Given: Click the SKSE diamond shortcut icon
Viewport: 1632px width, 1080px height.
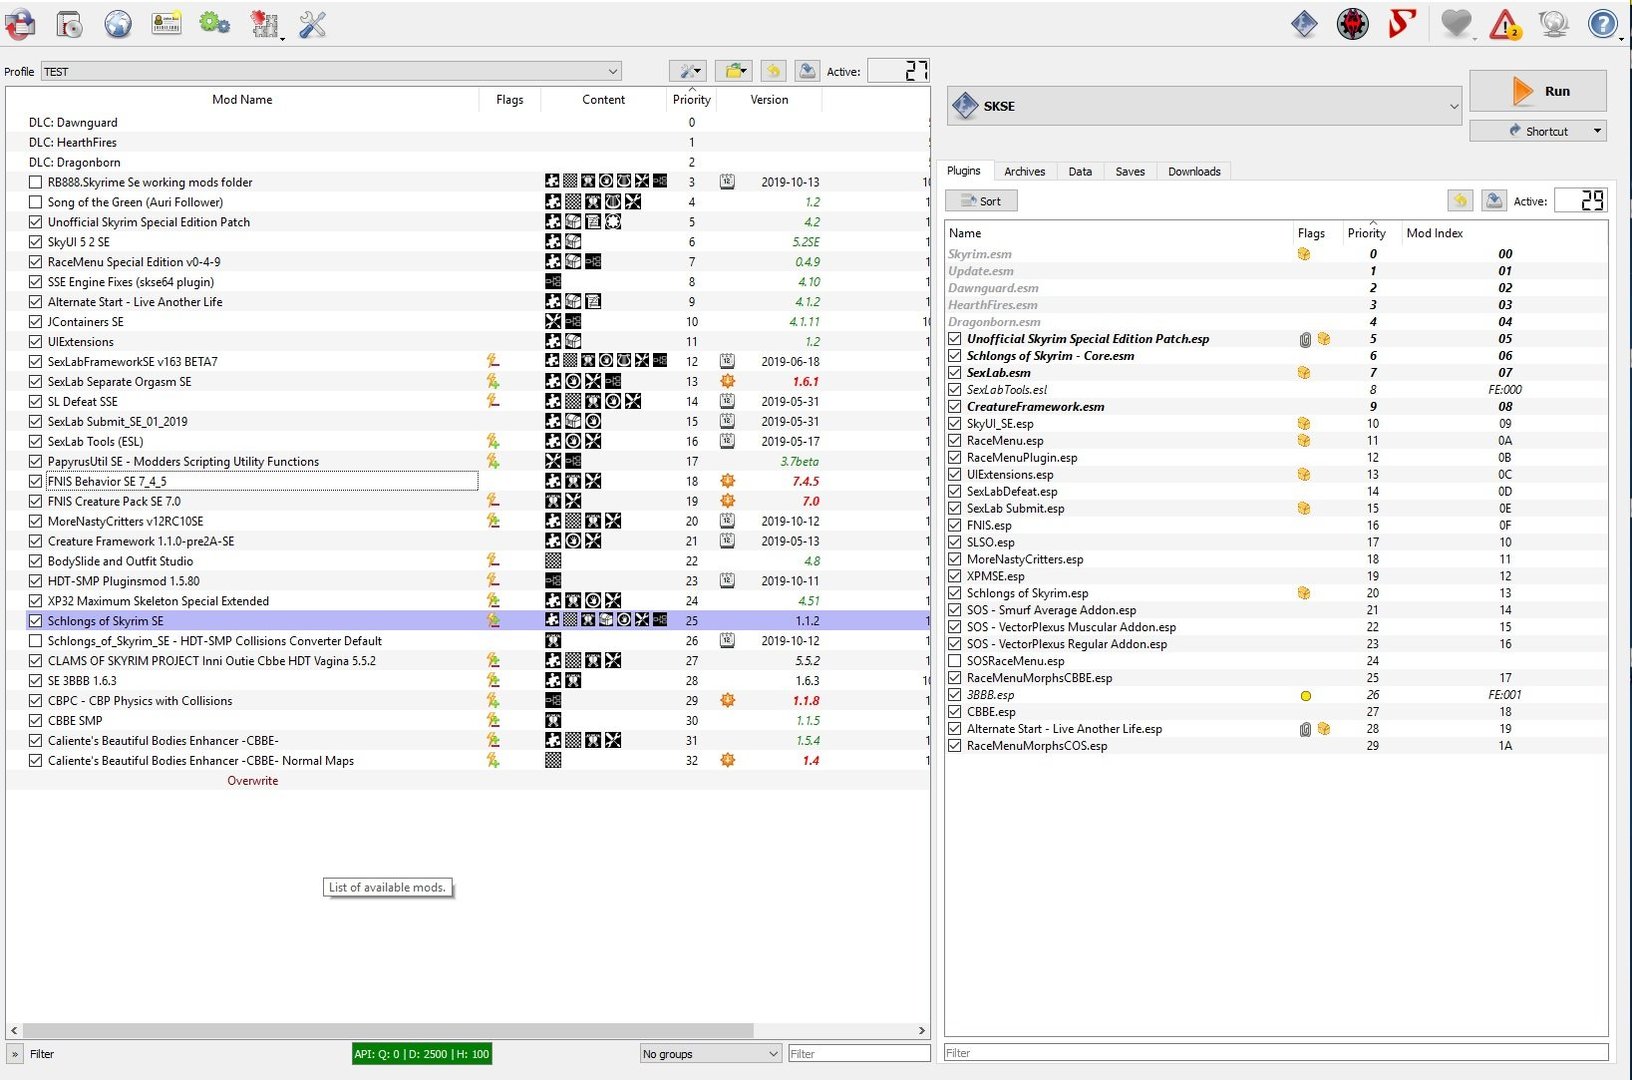Looking at the screenshot, I should pyautogui.click(x=1304, y=24).
